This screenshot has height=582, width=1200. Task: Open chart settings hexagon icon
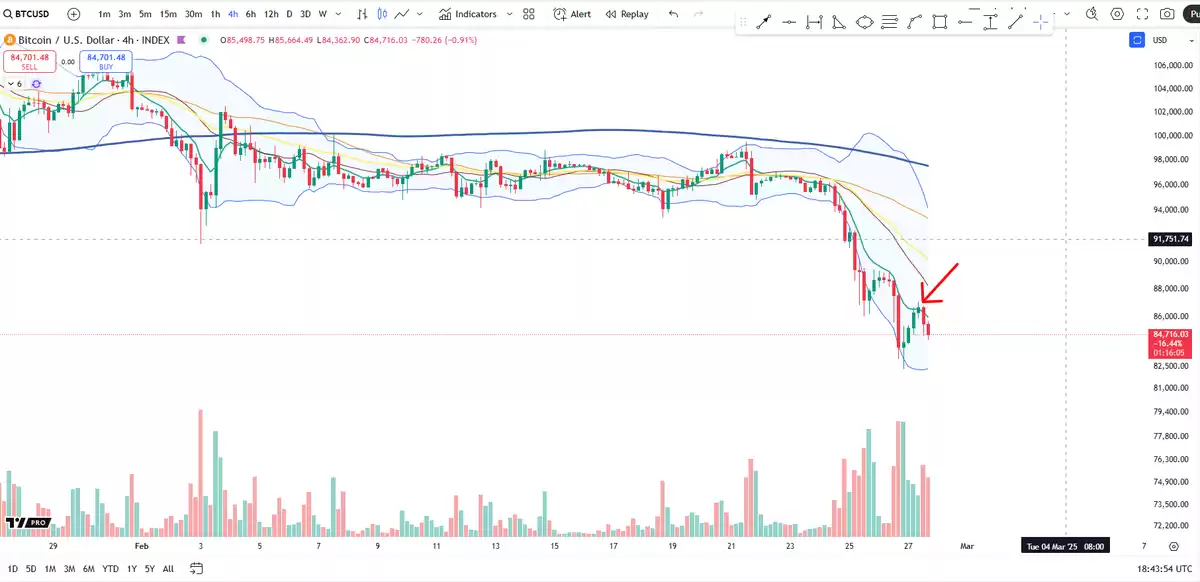1117,14
